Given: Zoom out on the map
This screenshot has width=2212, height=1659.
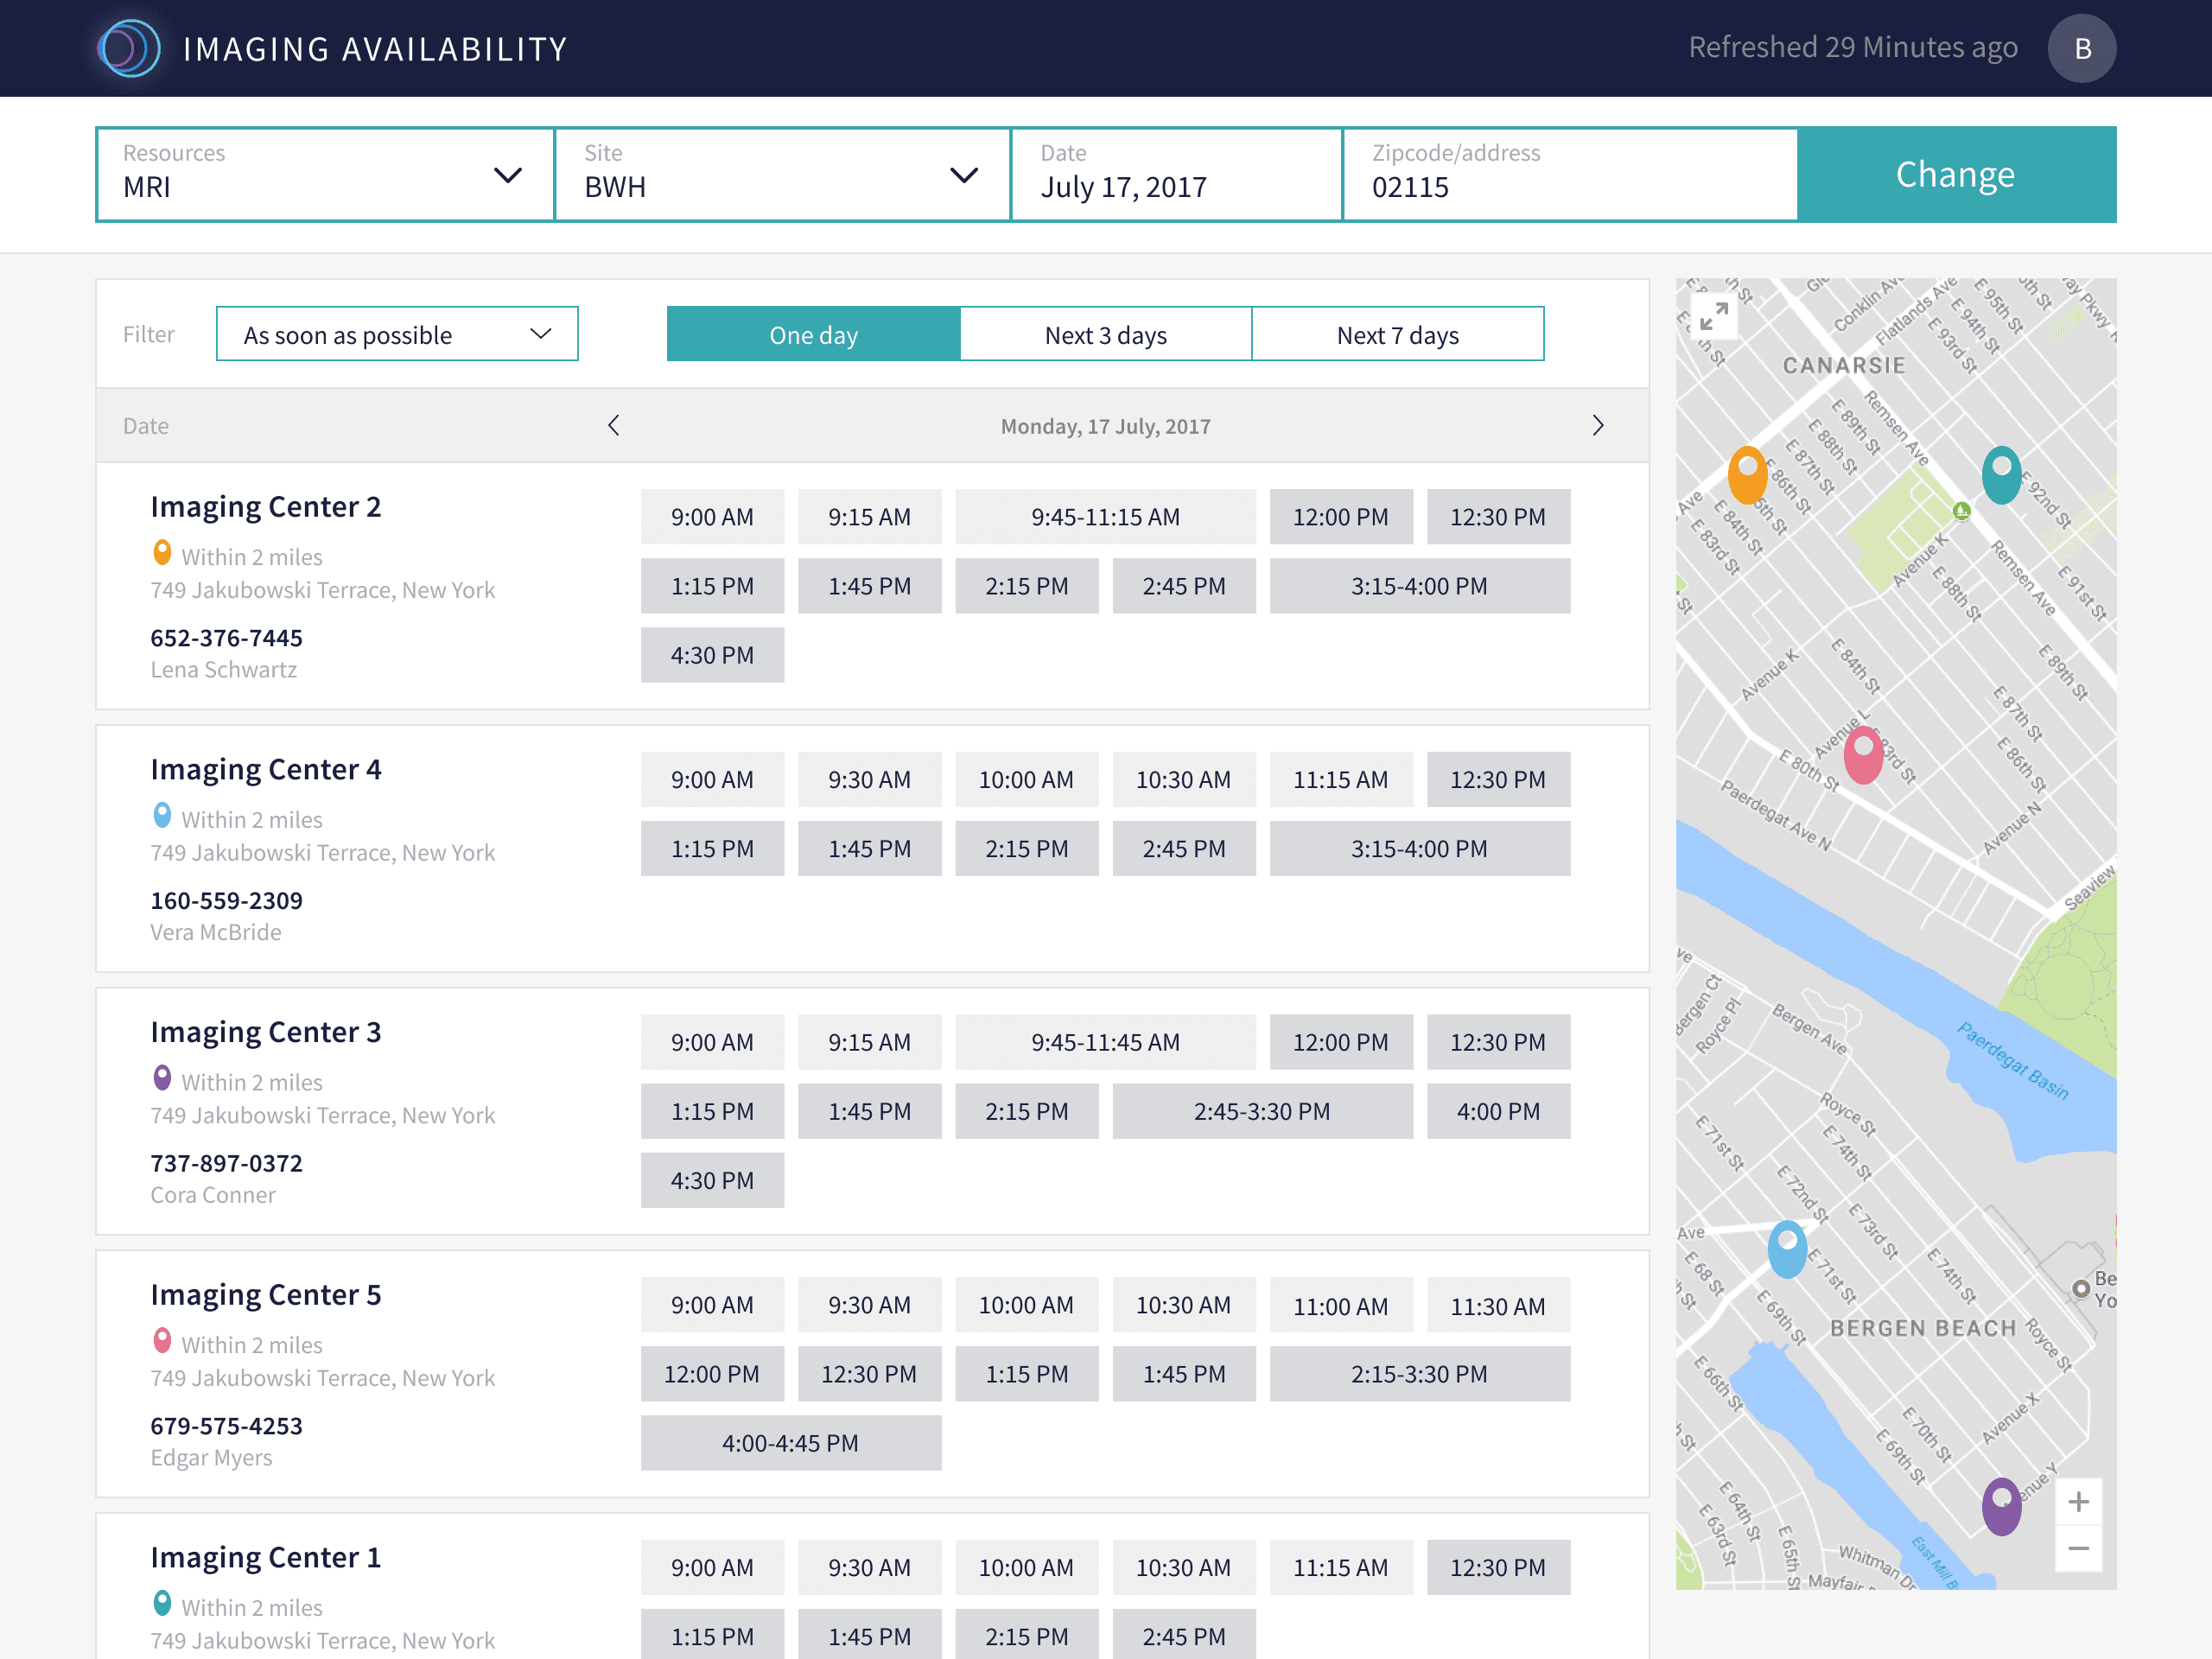Looking at the screenshot, I should [2078, 1548].
